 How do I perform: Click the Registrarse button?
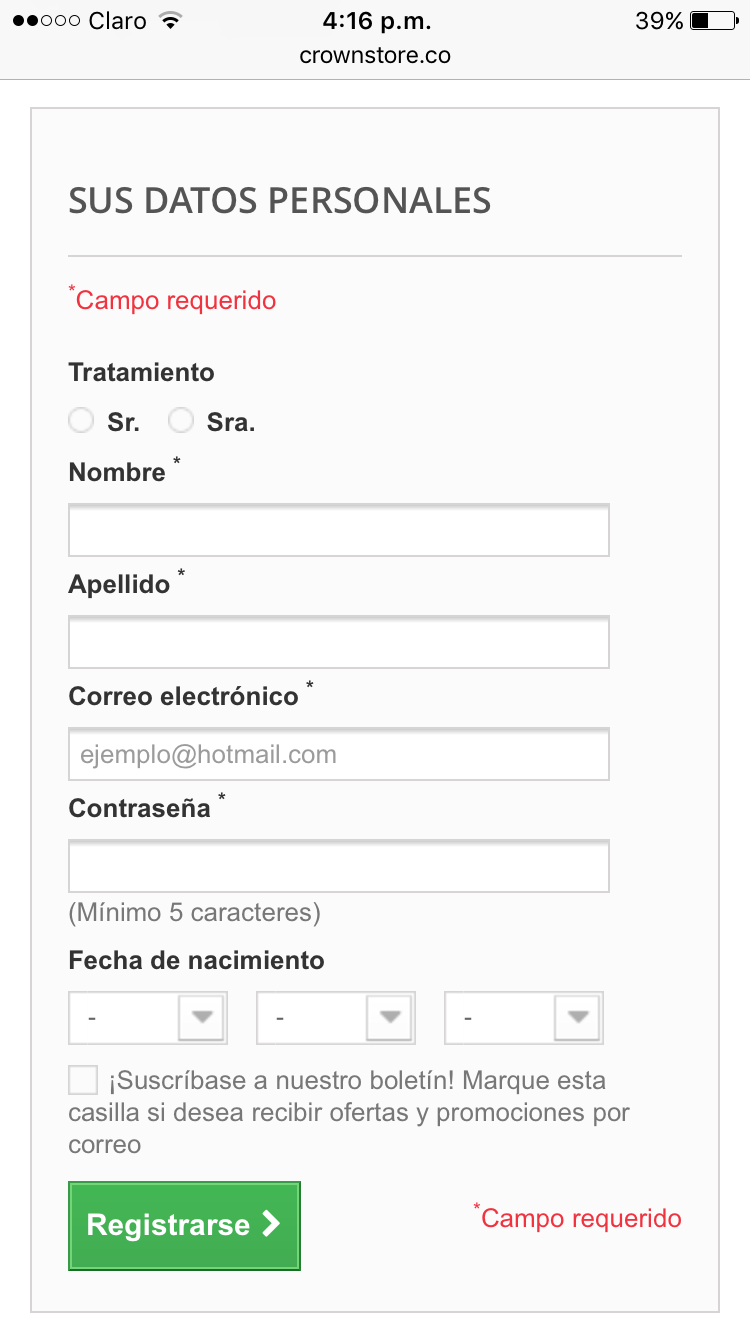[184, 1226]
